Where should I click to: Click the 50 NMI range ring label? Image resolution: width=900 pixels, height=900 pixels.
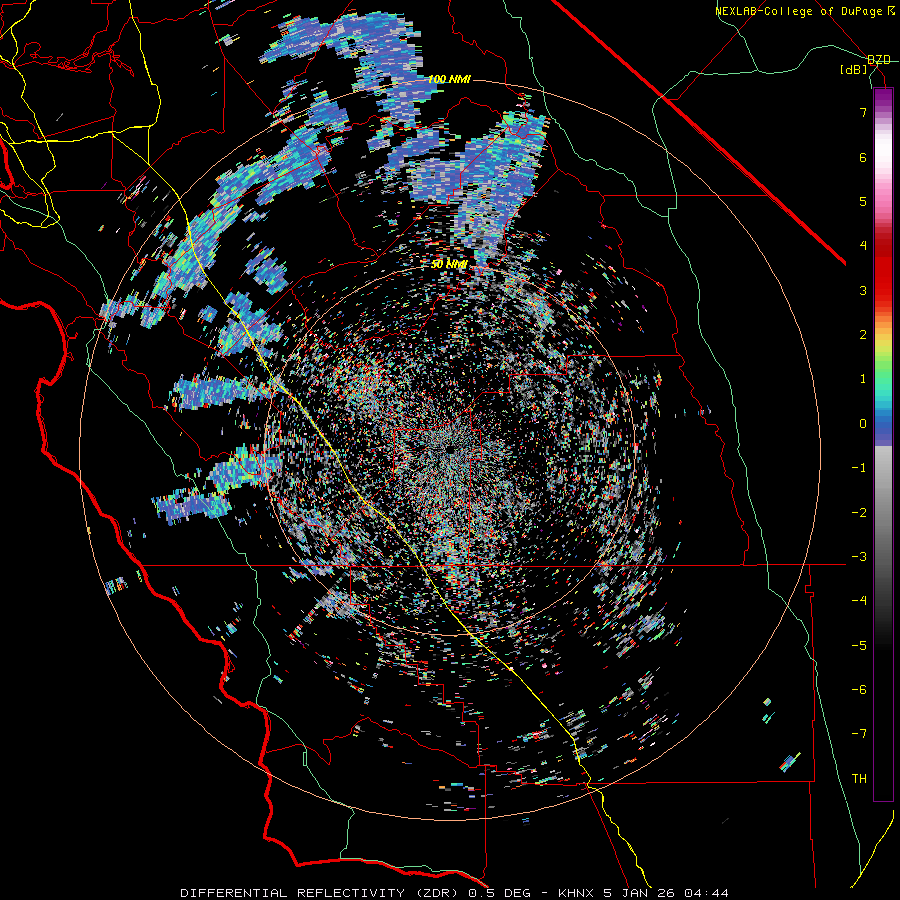tap(449, 265)
